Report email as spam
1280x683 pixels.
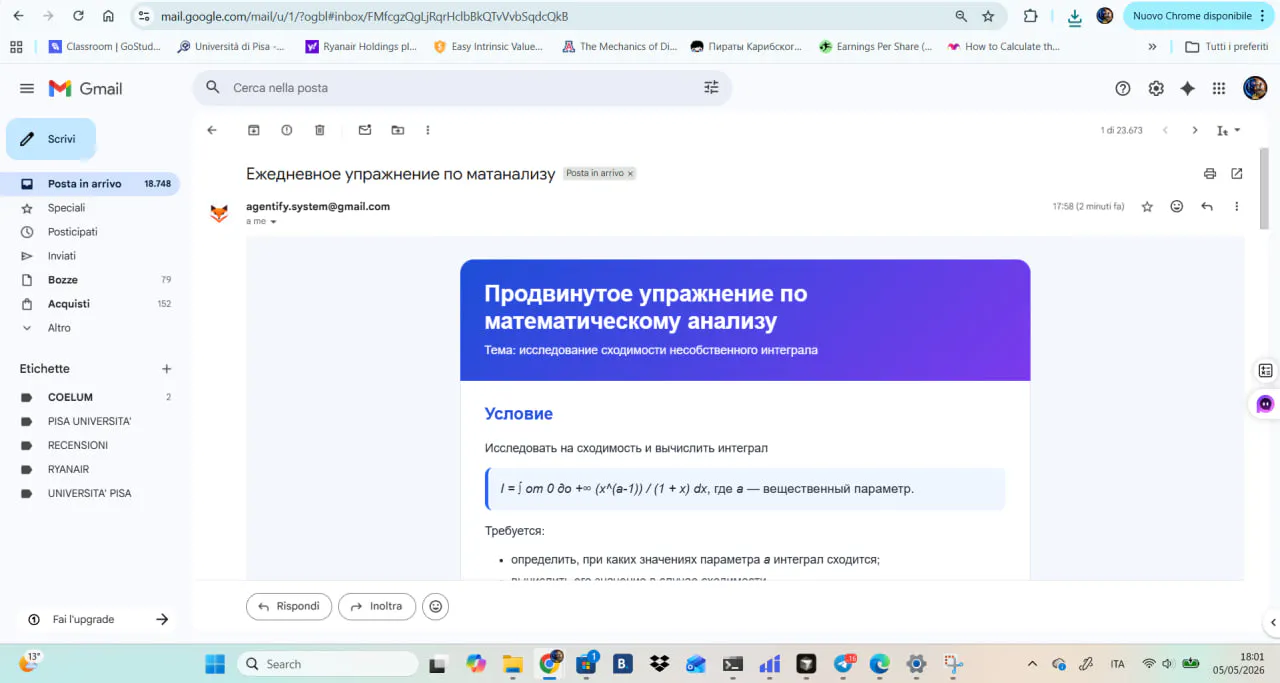pyautogui.click(x=287, y=130)
